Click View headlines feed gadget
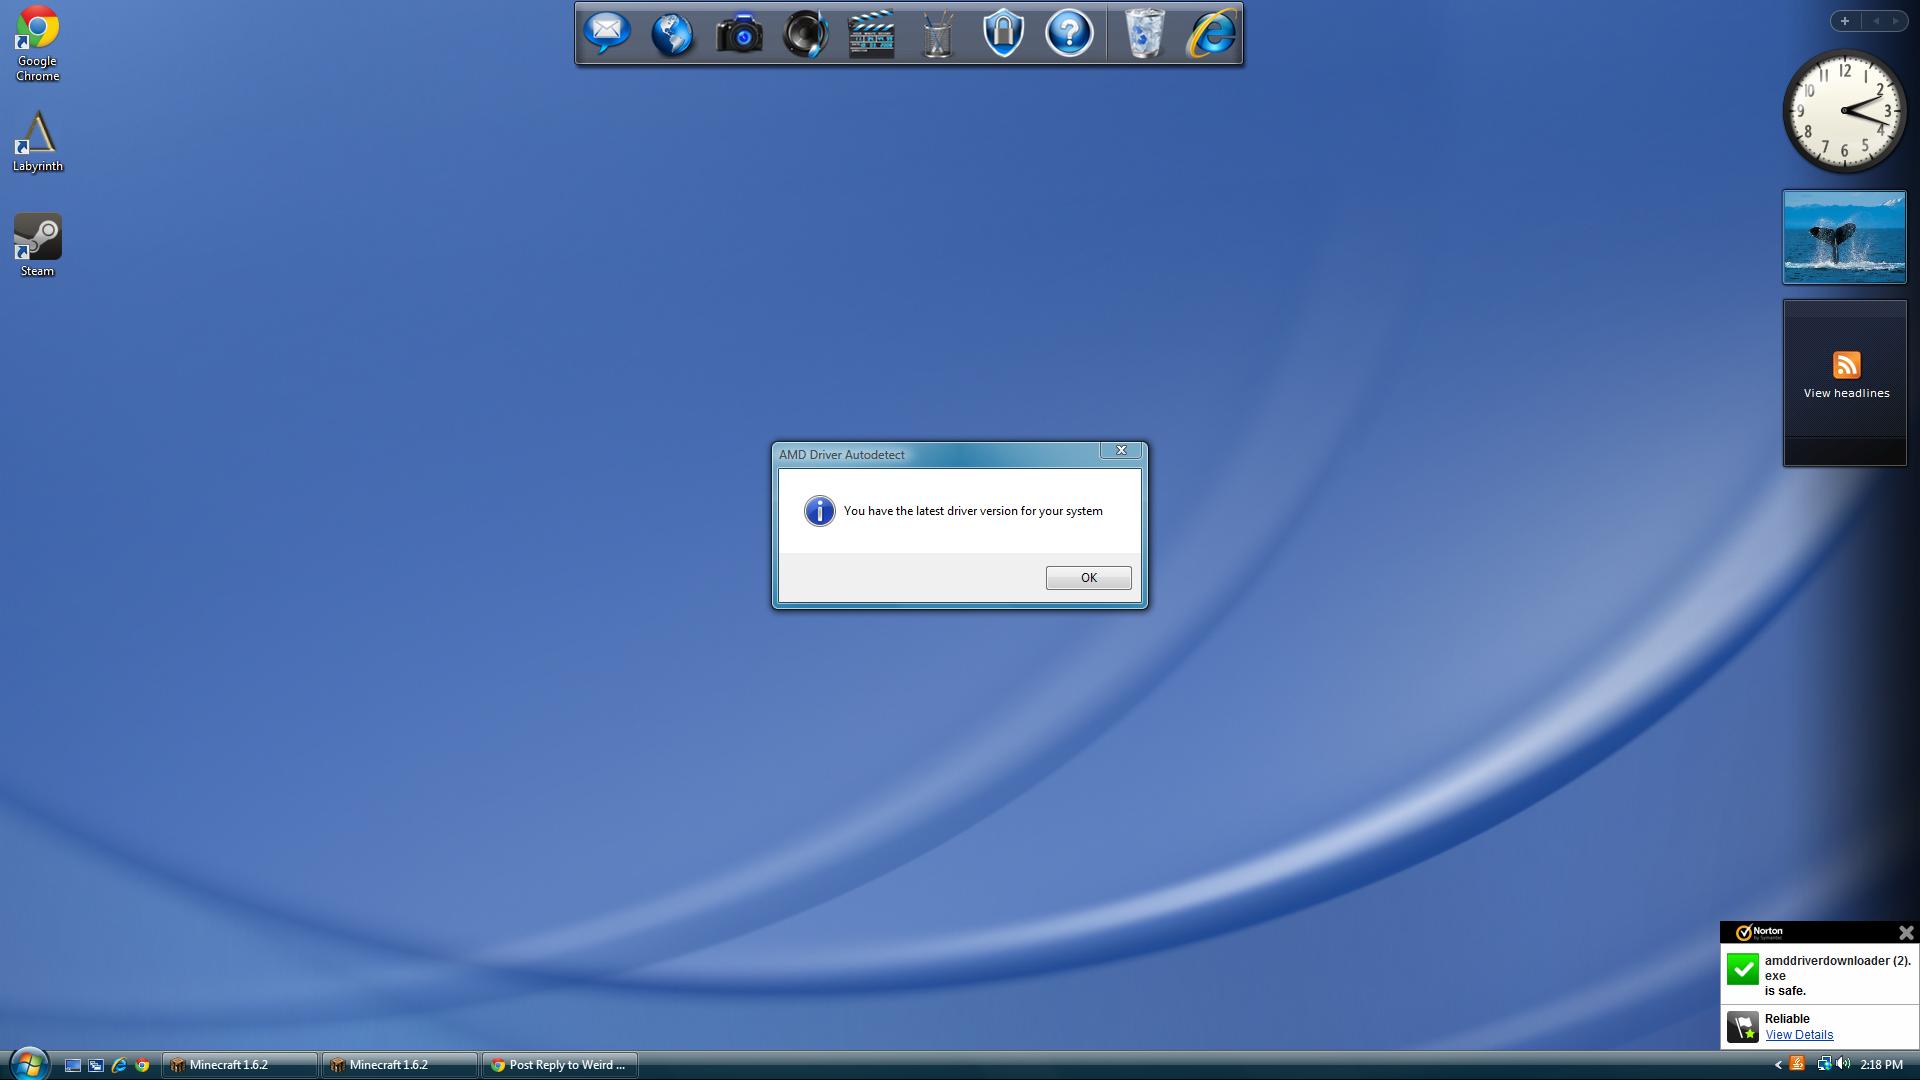This screenshot has height=1080, width=1920. point(1846,376)
